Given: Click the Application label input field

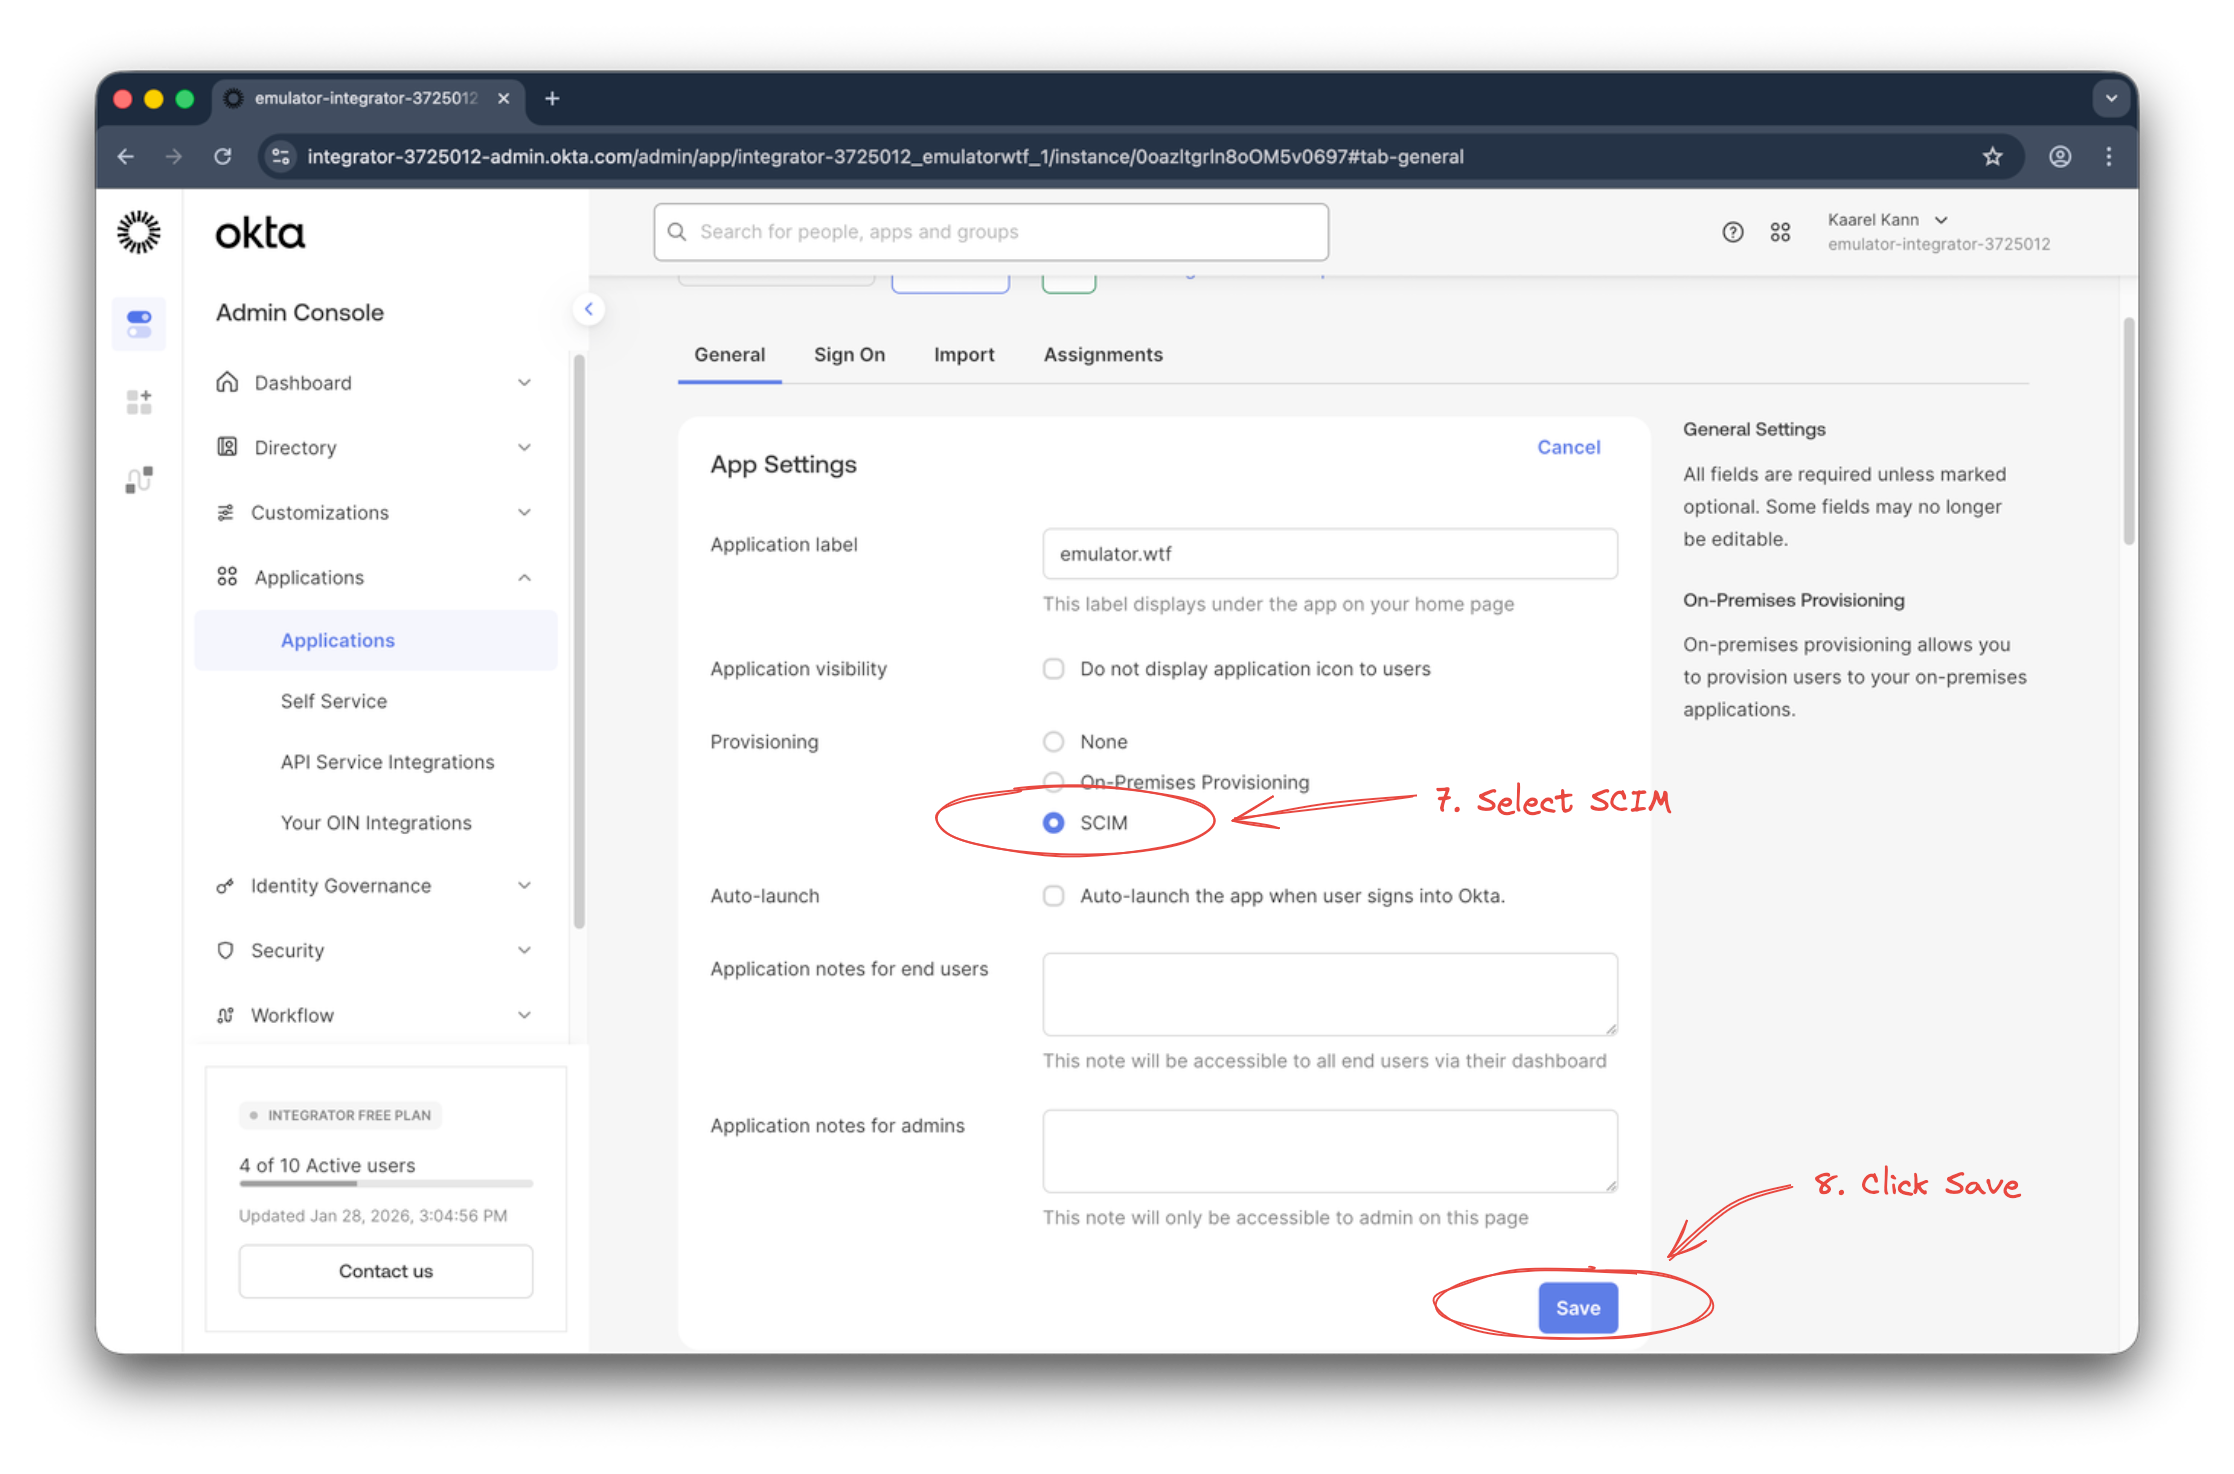Looking at the screenshot, I should point(1330,553).
